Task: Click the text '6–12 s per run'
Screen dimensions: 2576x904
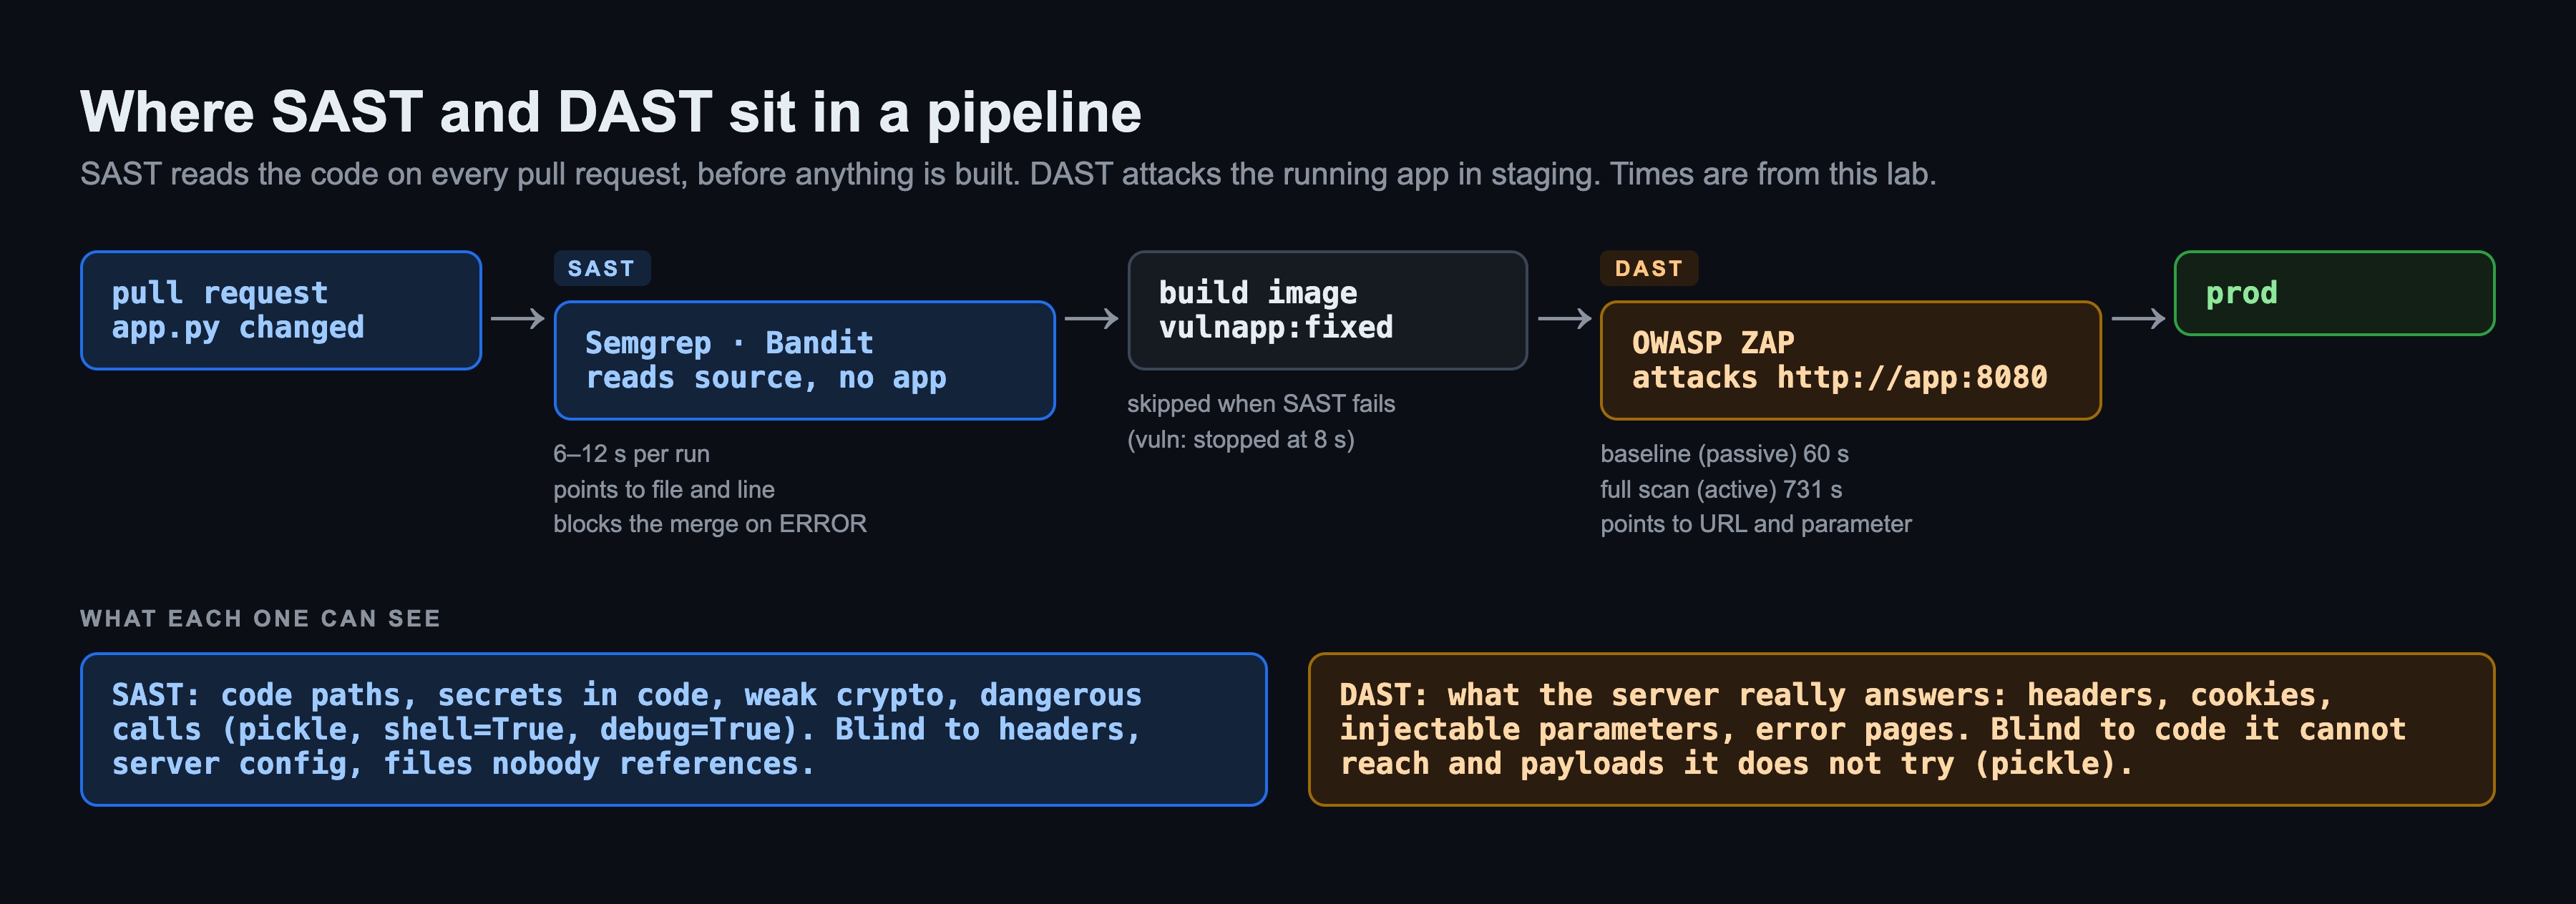Action: (632, 454)
